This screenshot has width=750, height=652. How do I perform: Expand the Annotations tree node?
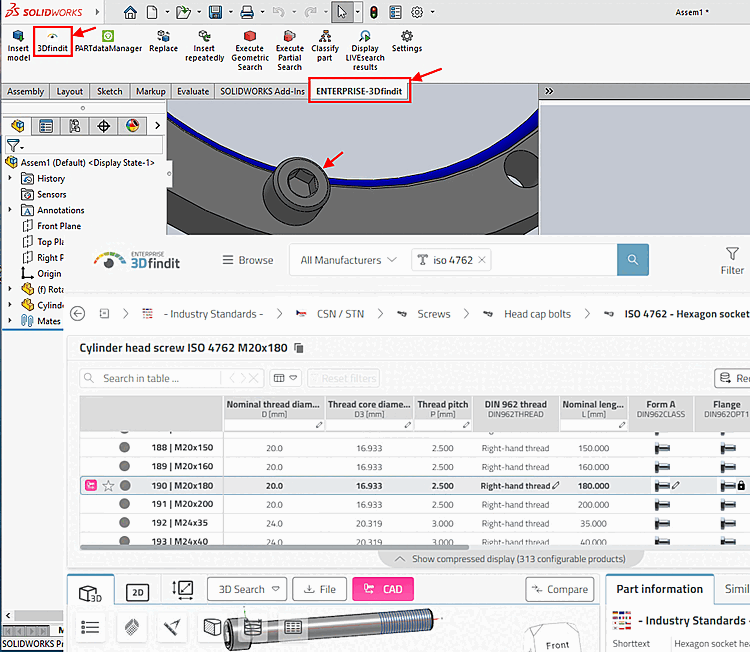tap(10, 210)
